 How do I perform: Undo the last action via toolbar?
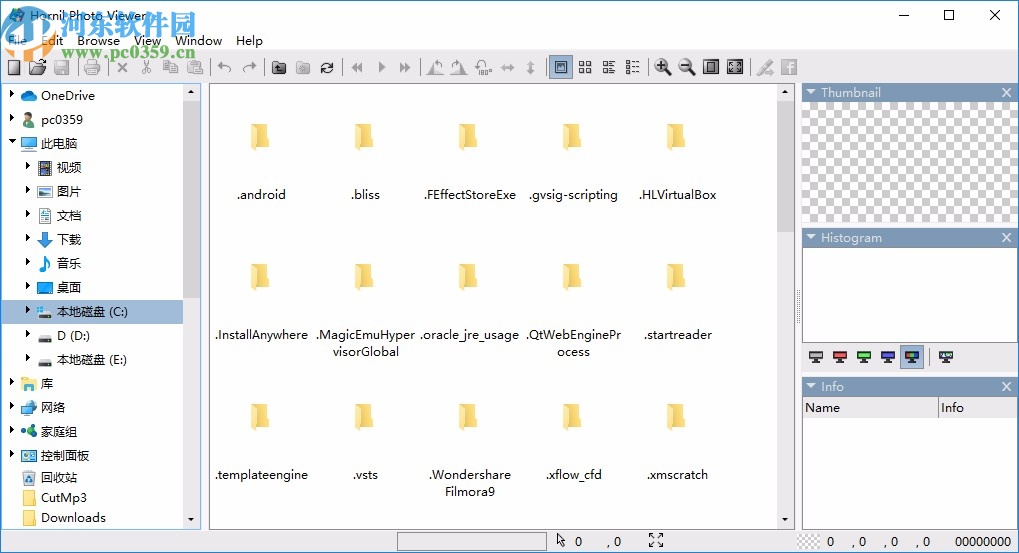pyautogui.click(x=225, y=67)
